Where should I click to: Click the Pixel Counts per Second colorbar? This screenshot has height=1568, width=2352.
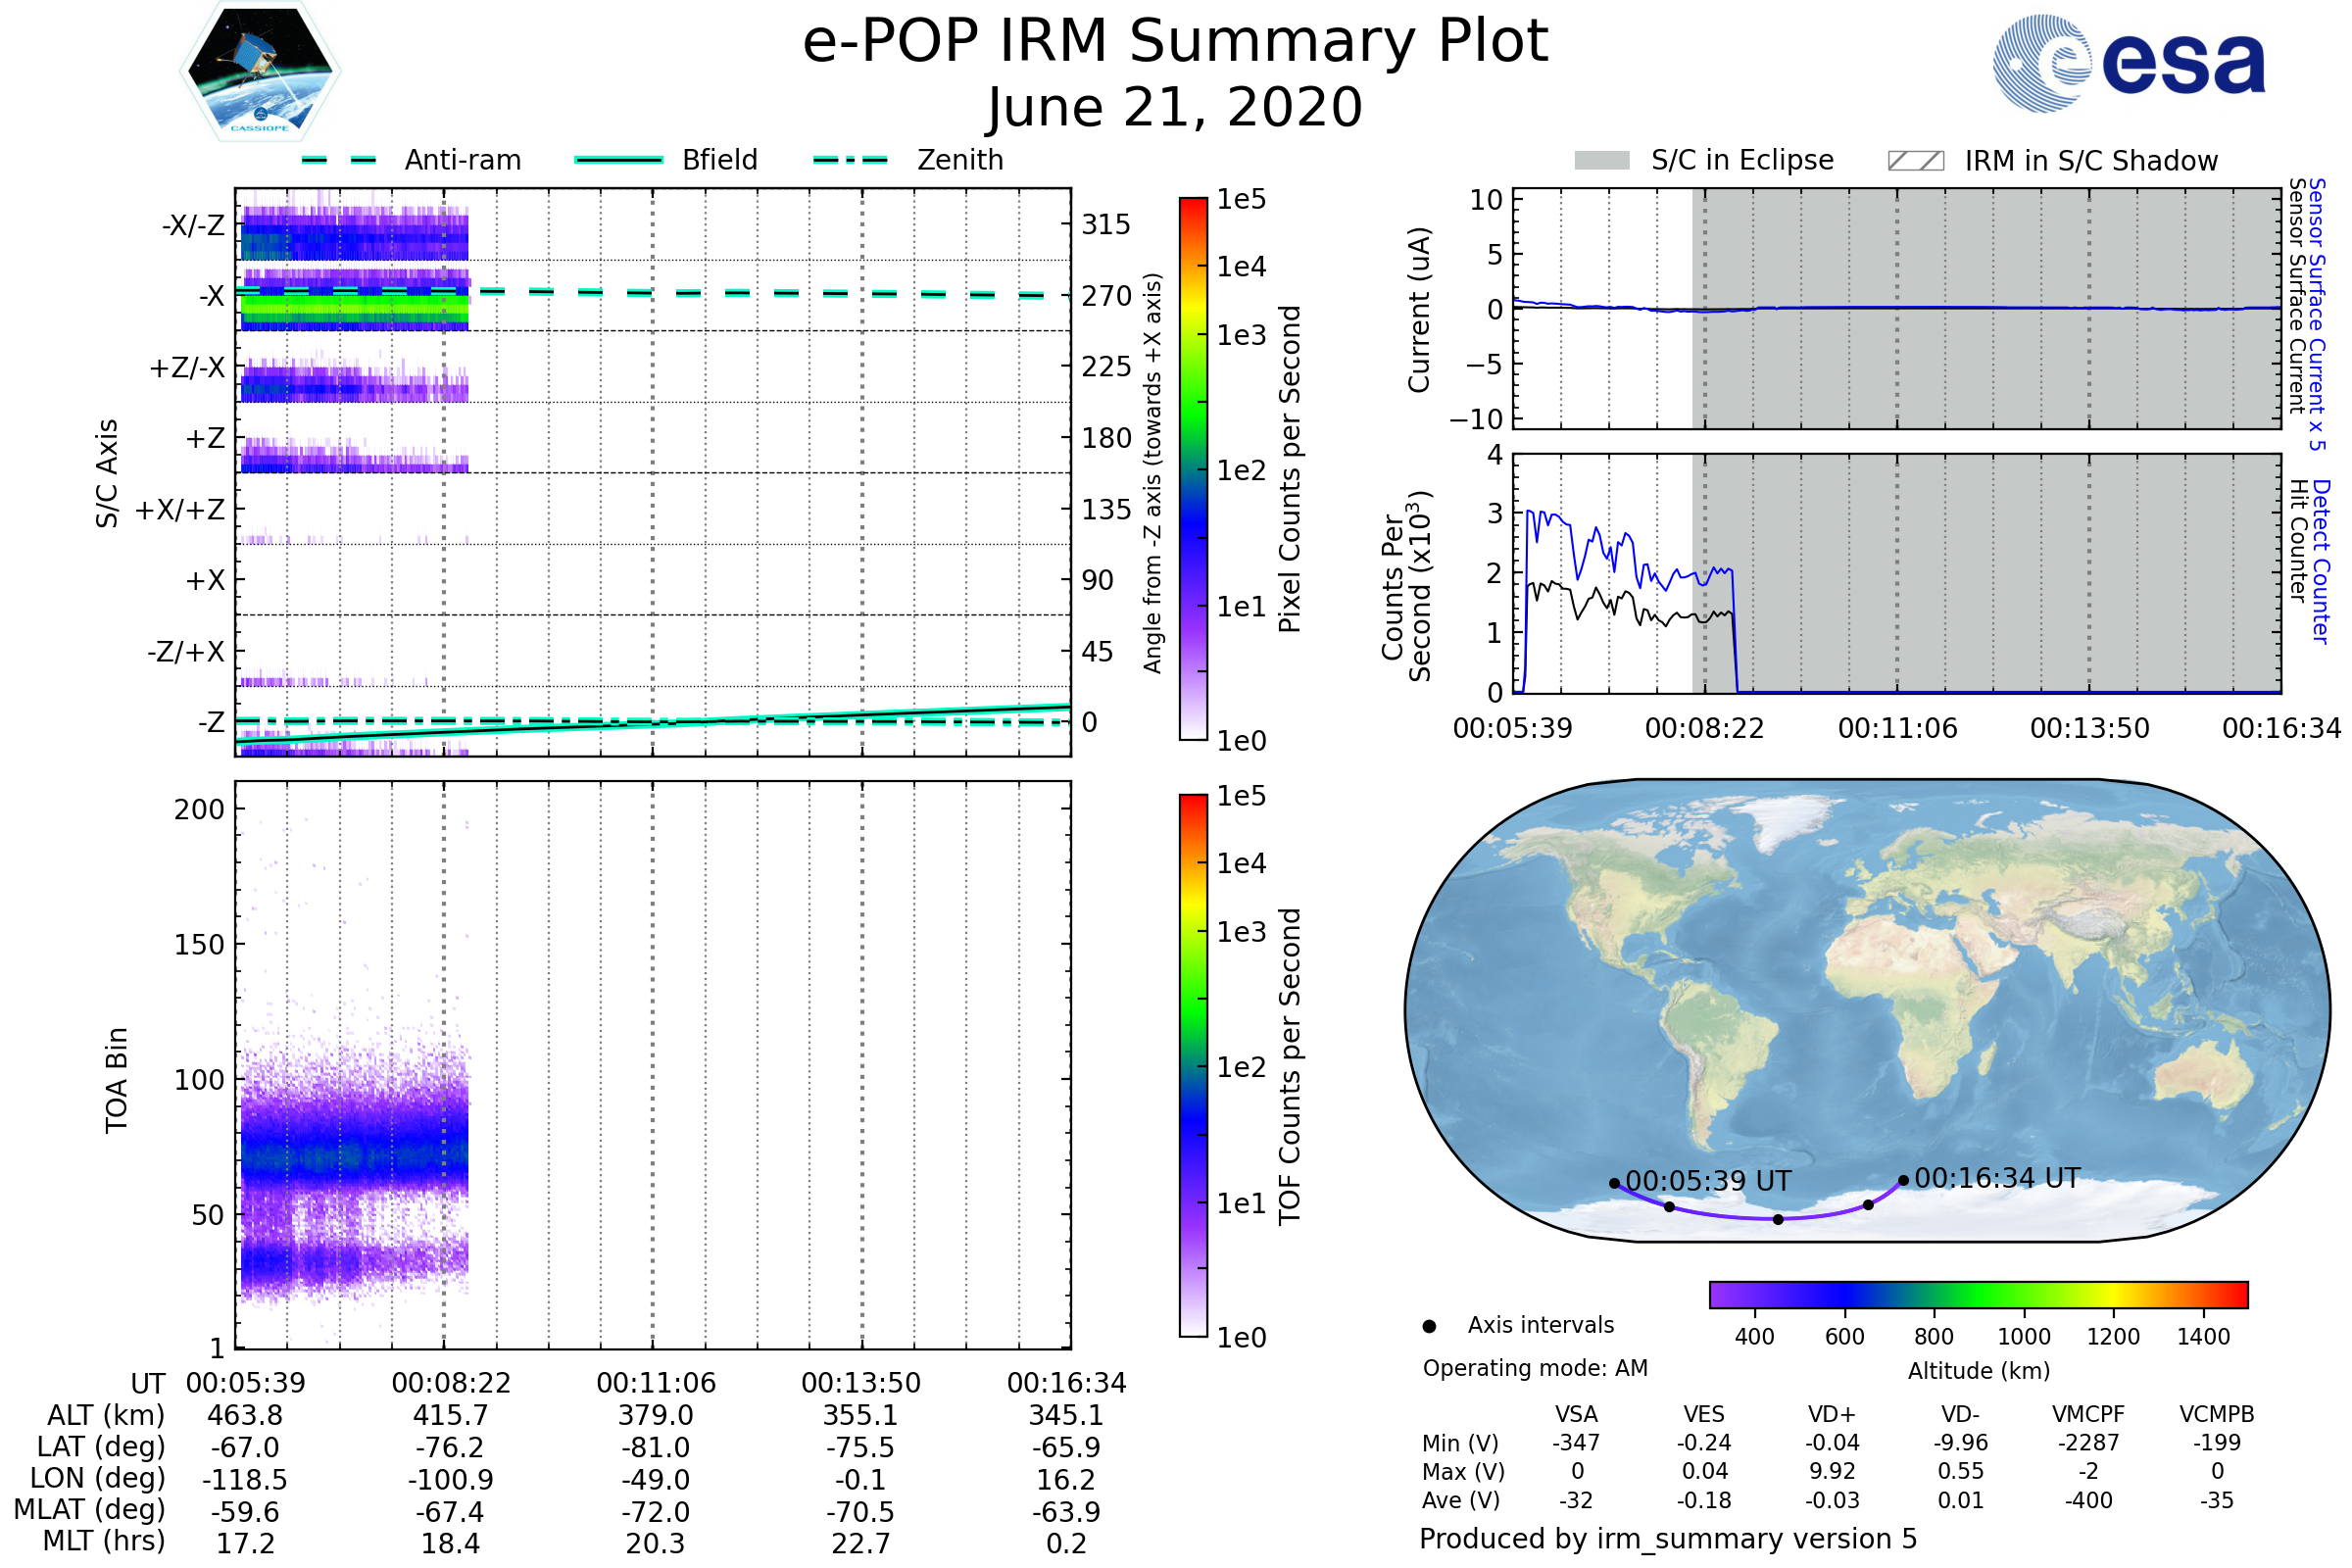click(1193, 470)
